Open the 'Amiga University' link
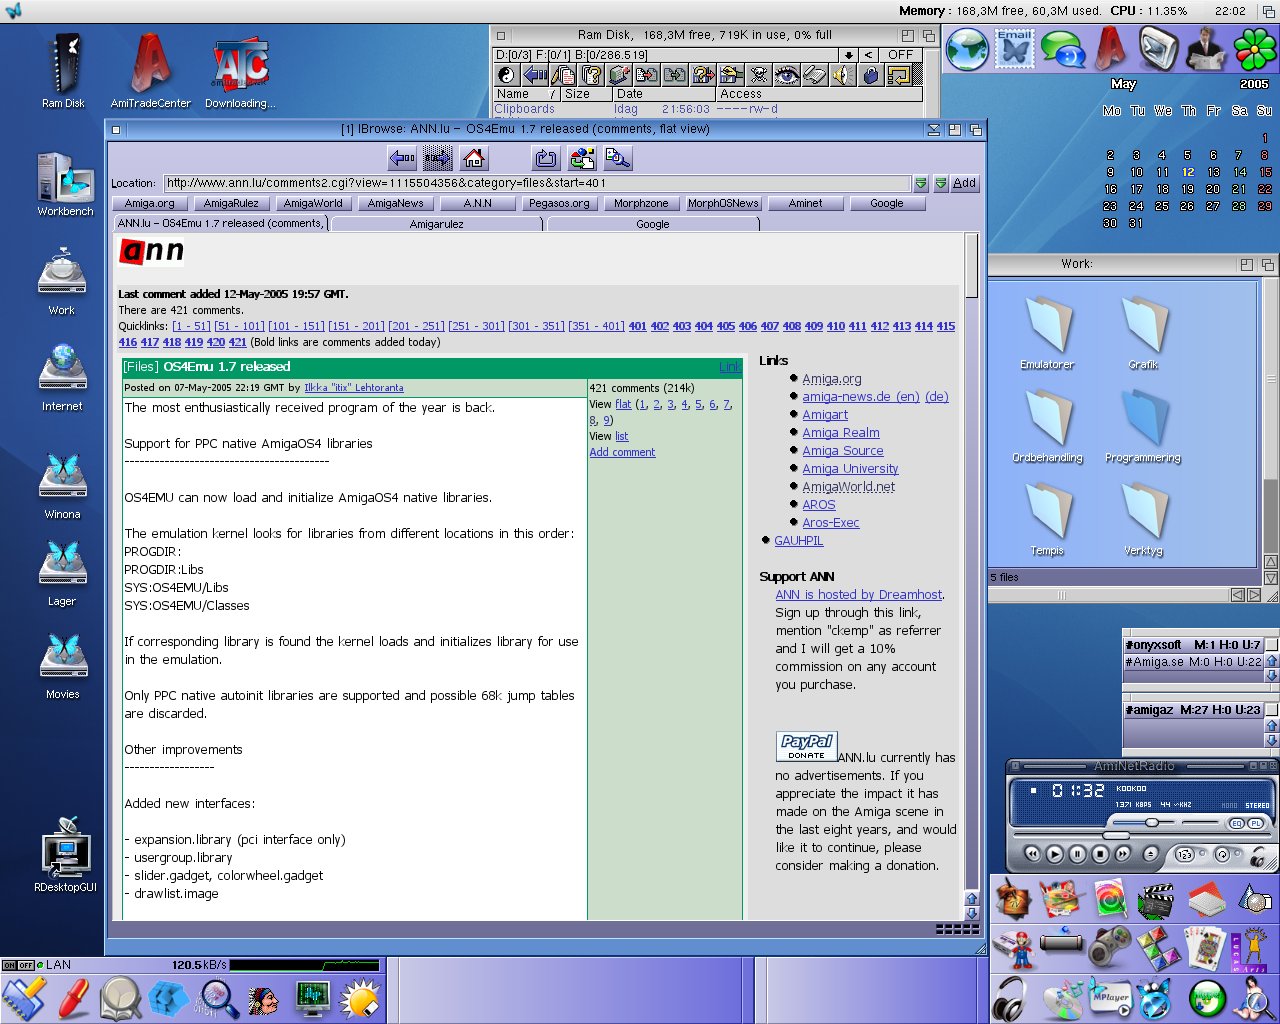This screenshot has width=1280, height=1024. click(x=850, y=468)
